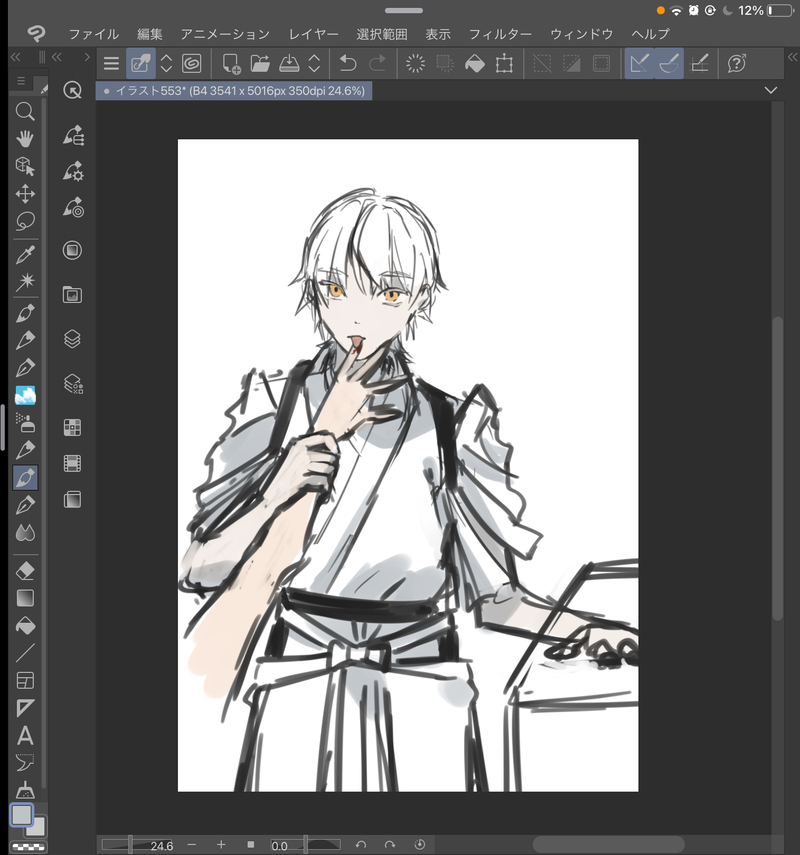Toggle the highlighted touch operation mode button
Viewport: 800px width, 855px height.
point(141,64)
